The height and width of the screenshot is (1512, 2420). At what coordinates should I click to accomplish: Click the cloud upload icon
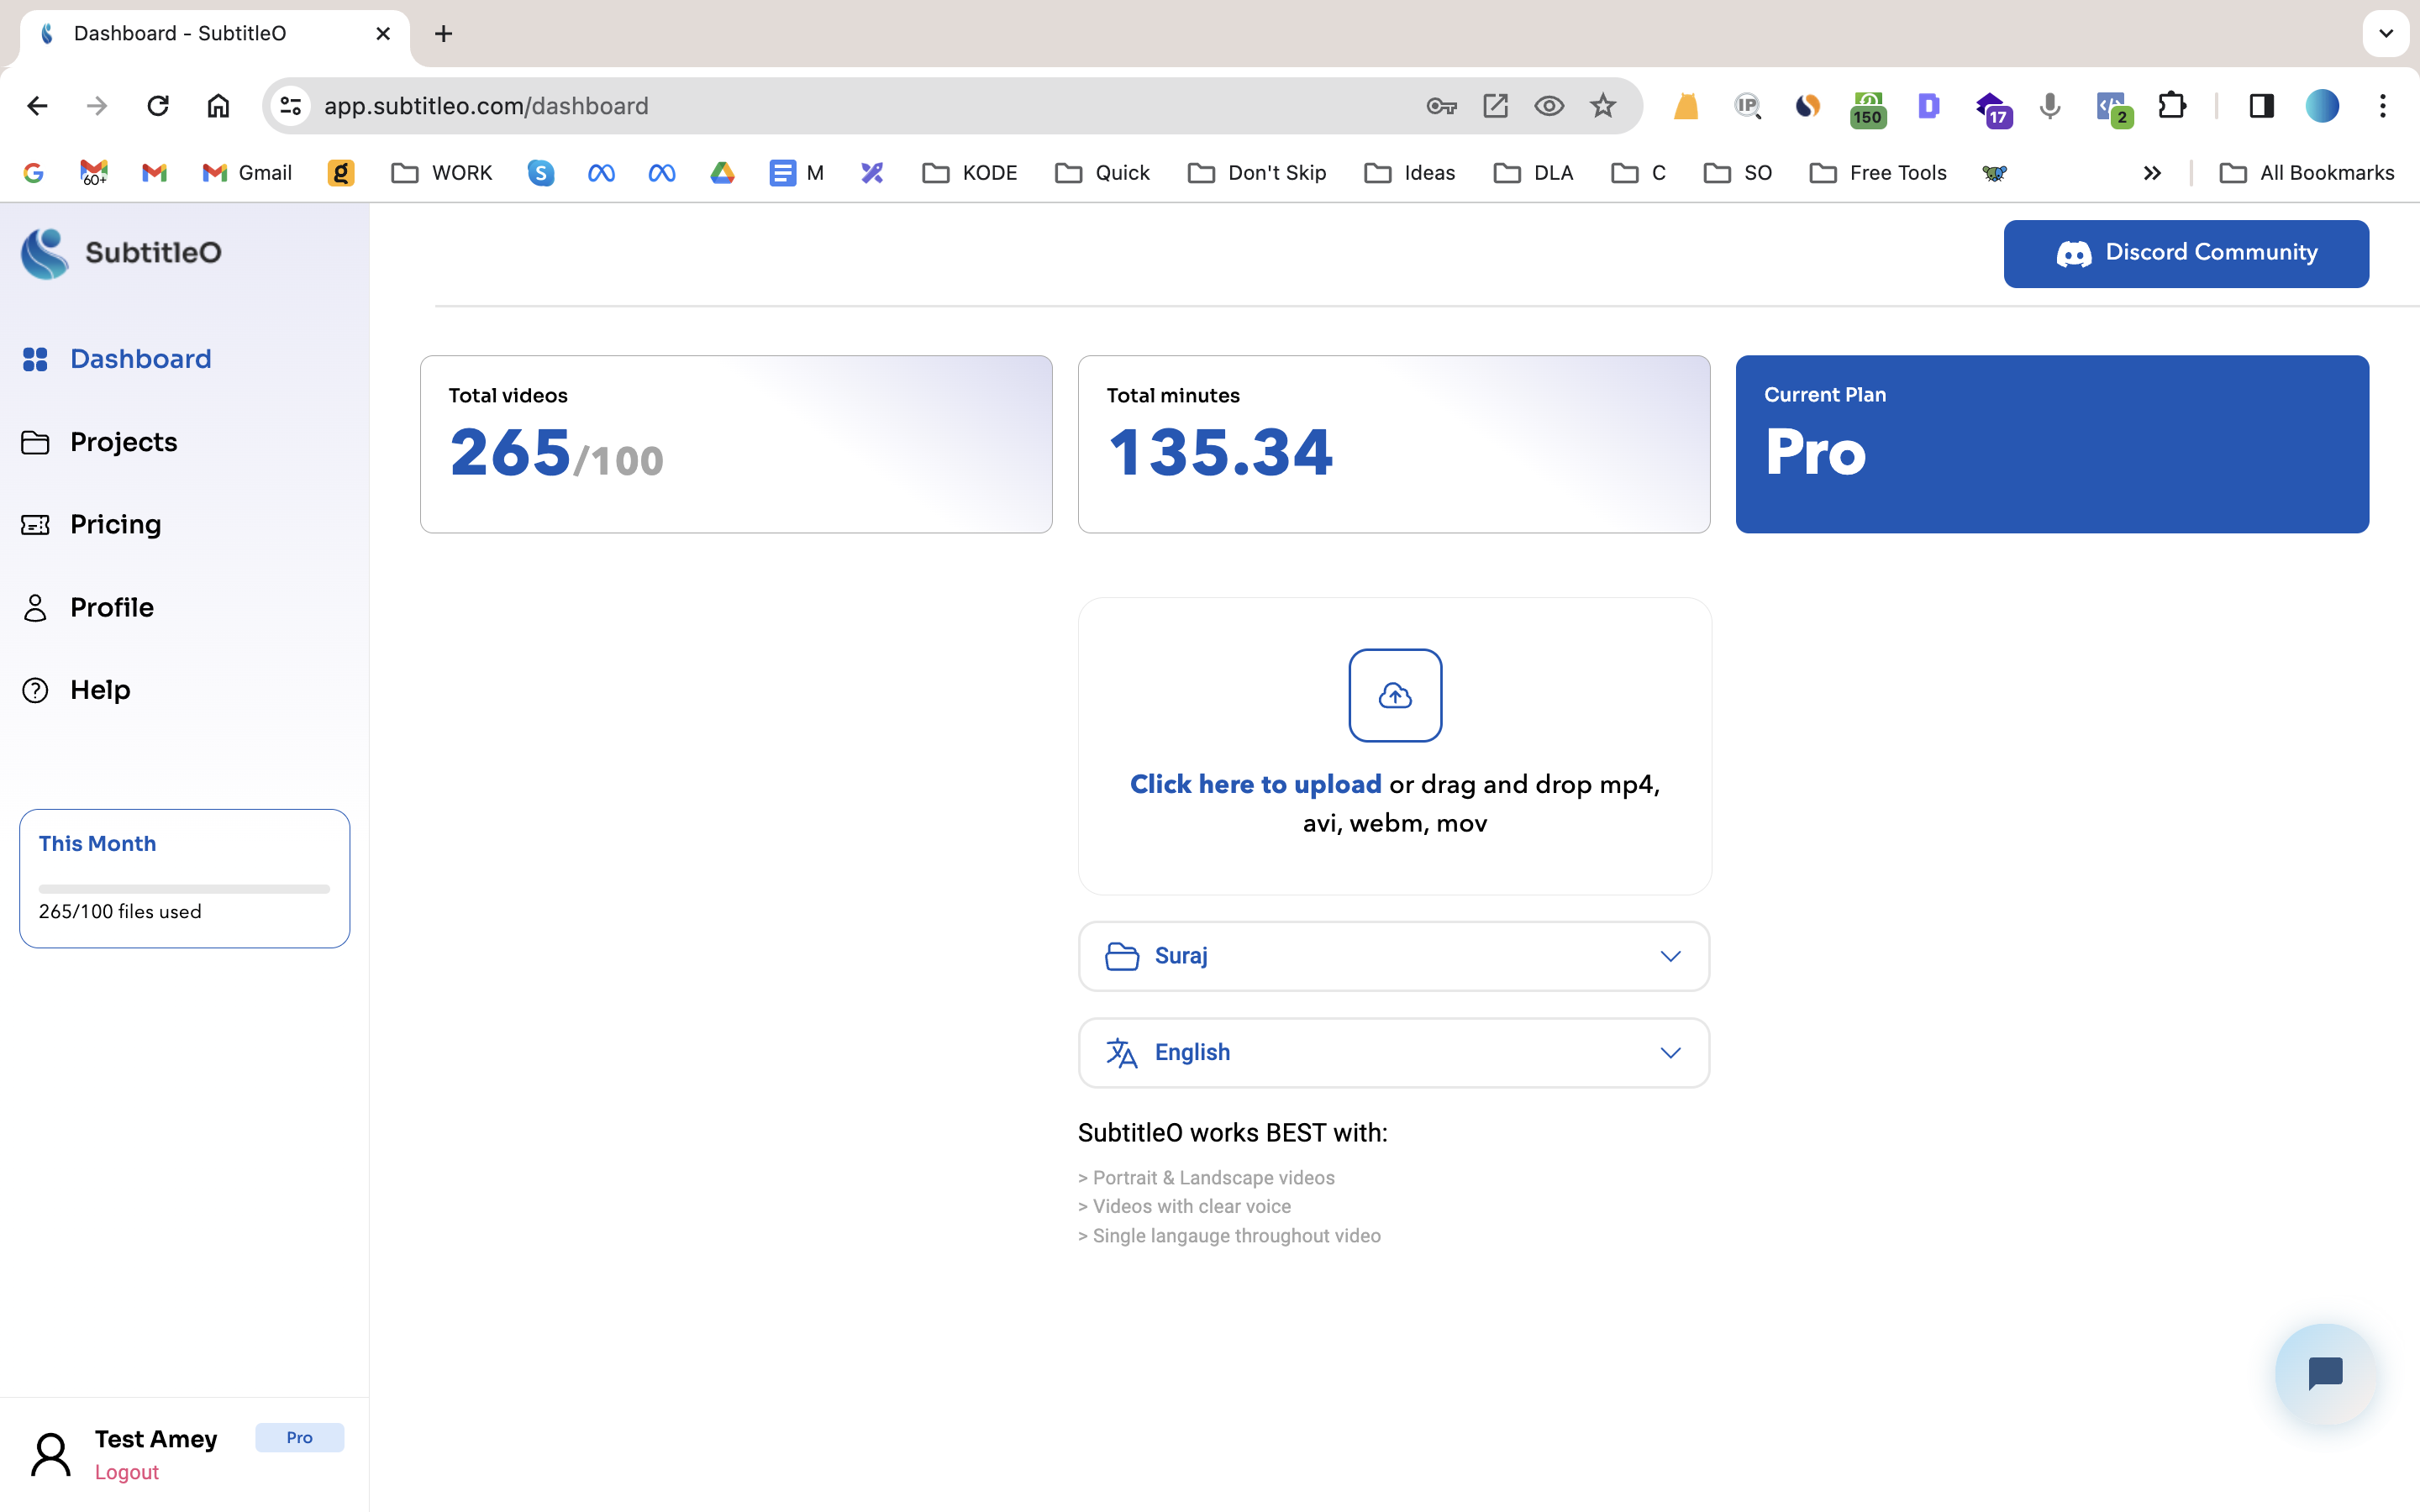pyautogui.click(x=1395, y=696)
